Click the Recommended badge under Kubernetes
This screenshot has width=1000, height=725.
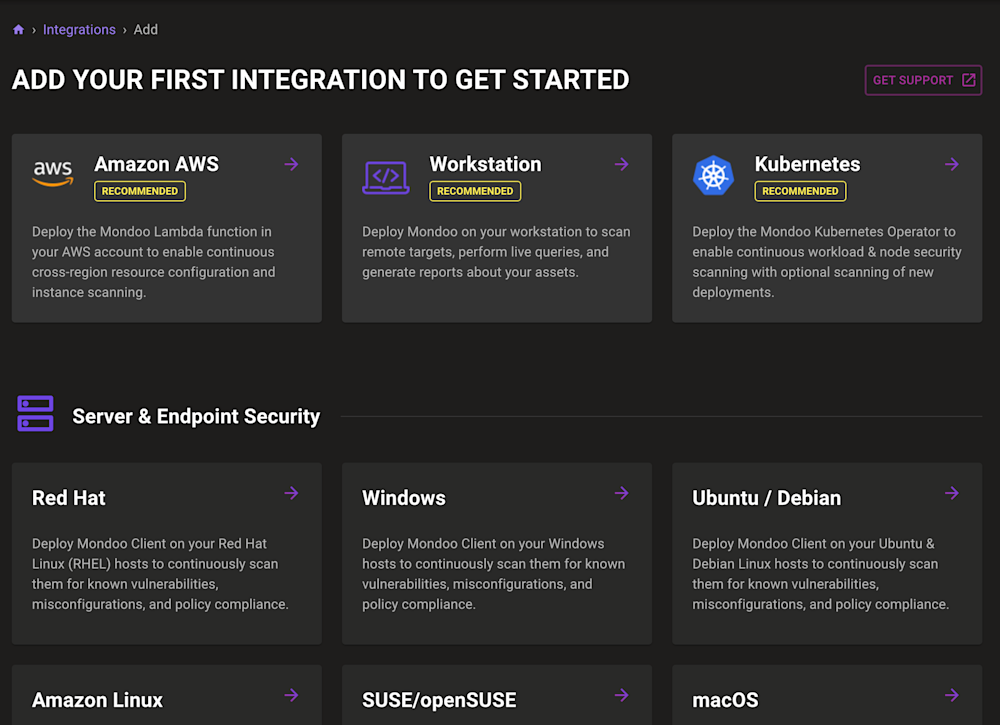[x=800, y=191]
